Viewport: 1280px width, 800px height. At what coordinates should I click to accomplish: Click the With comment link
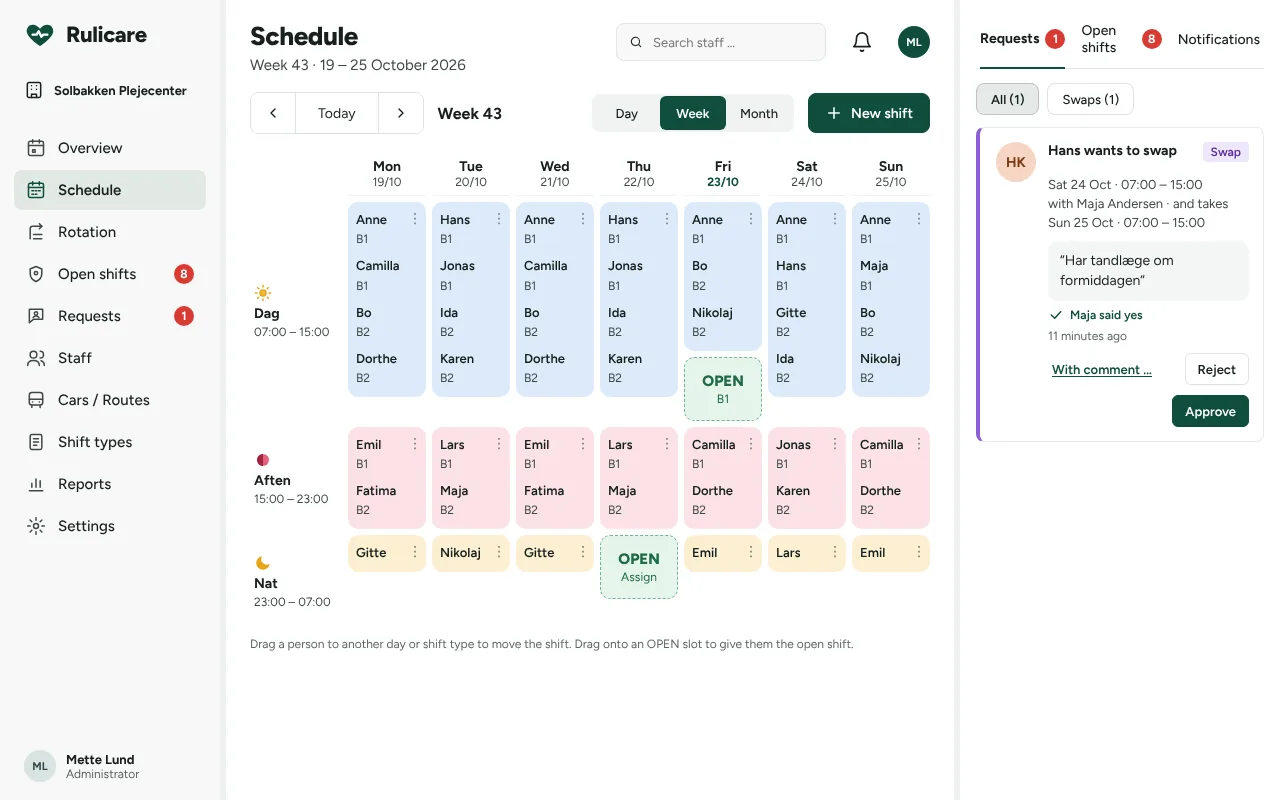click(1101, 369)
